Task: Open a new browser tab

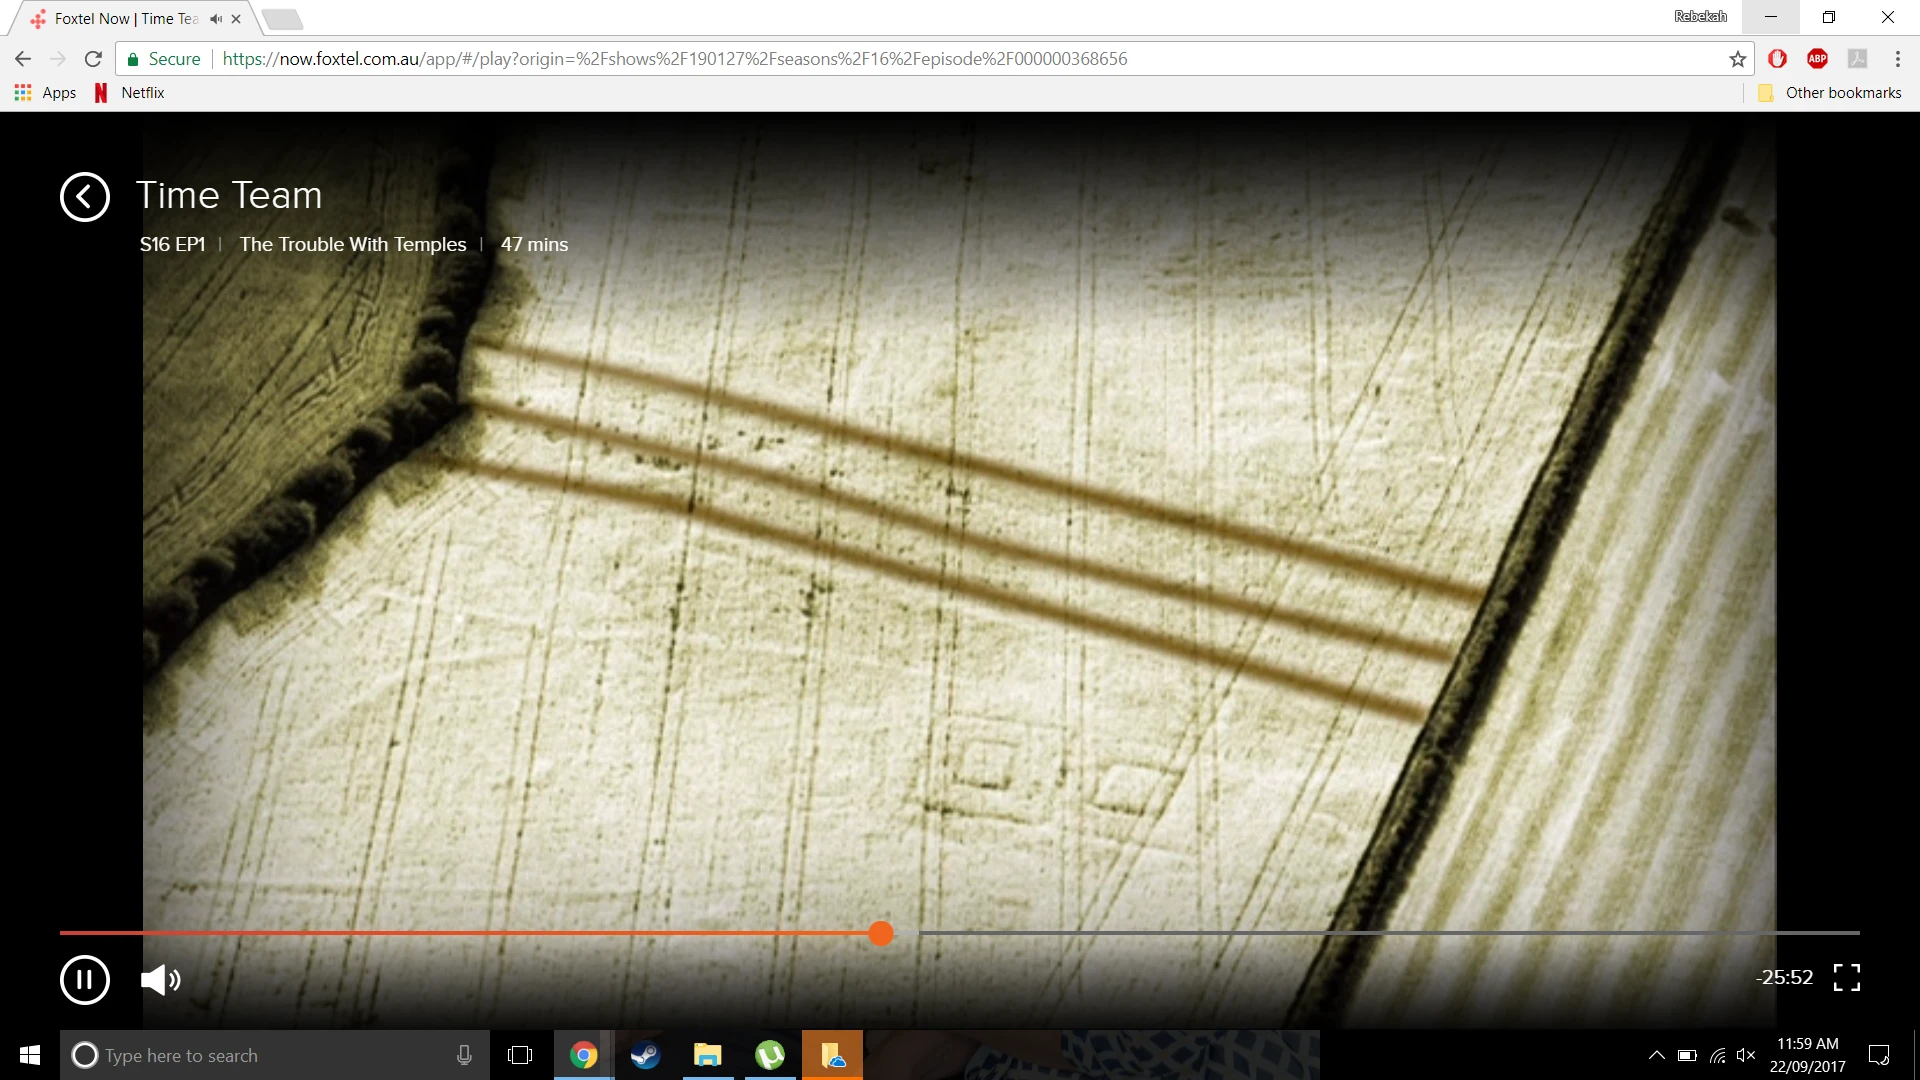Action: [283, 19]
